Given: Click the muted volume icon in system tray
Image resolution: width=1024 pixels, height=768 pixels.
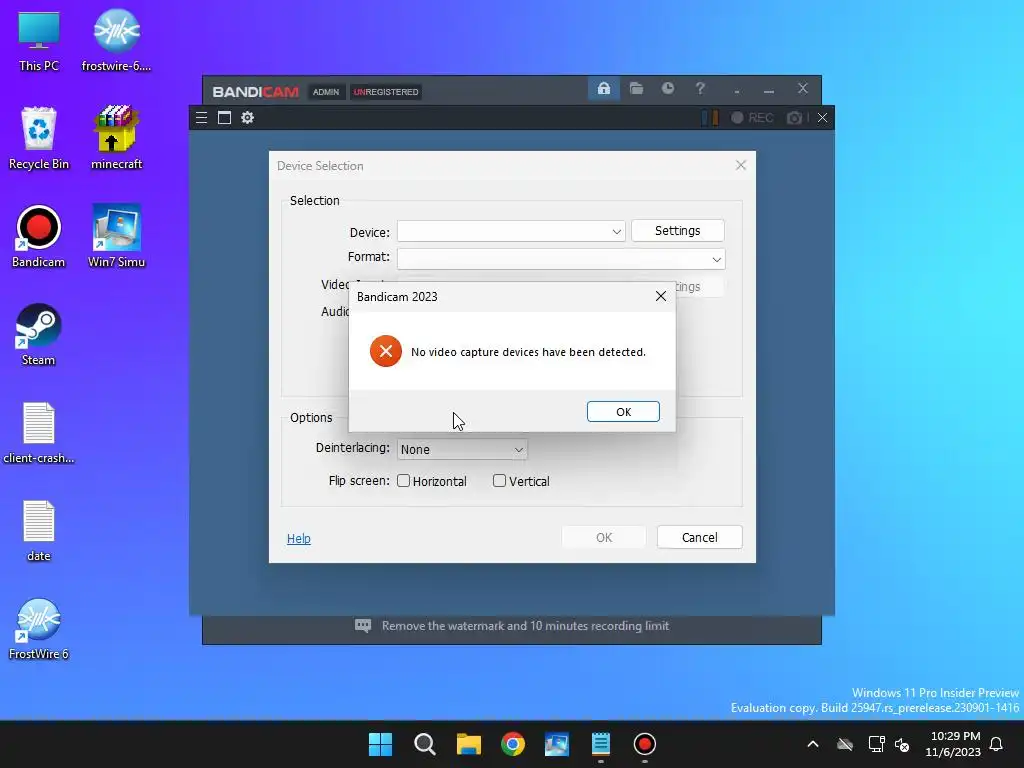Looking at the screenshot, I should click(903, 744).
